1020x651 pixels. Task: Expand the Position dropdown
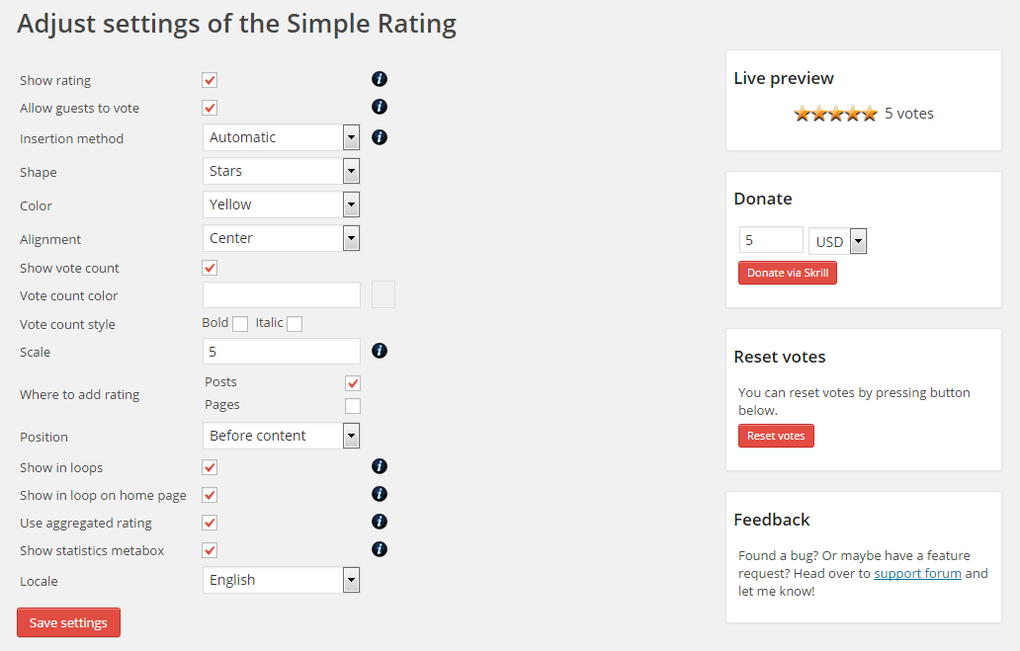351,435
